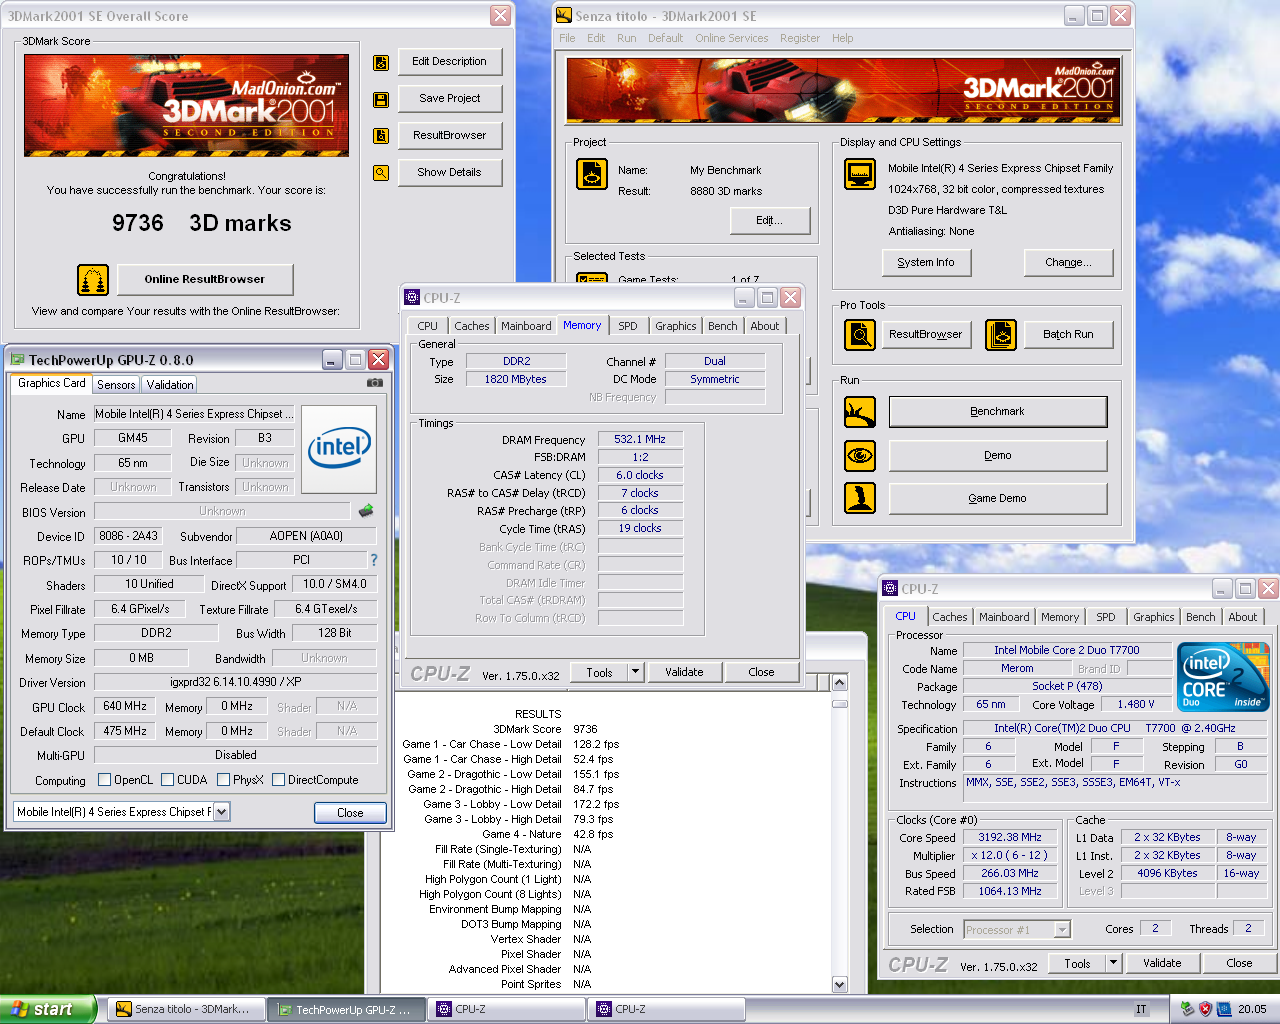Click the Demo eye icon
Screen dimensions: 1280x1024
(860, 456)
